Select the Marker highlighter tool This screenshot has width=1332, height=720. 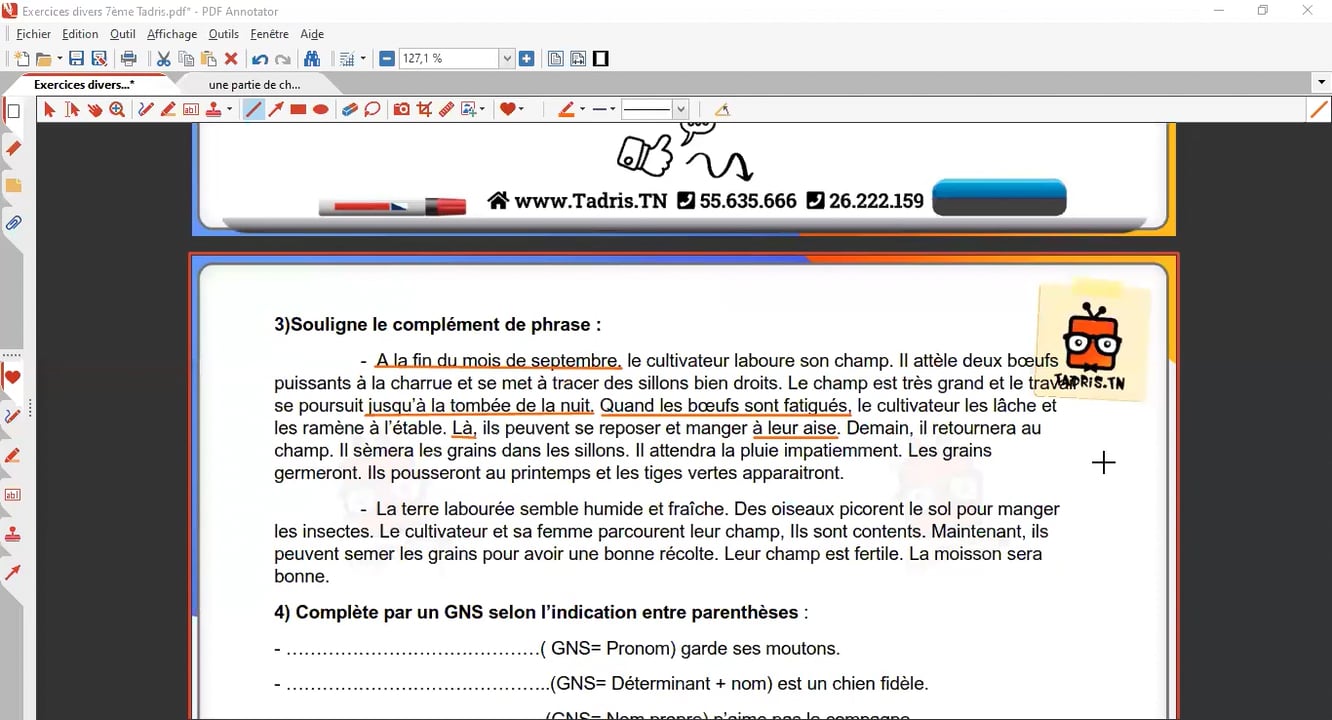[169, 110]
